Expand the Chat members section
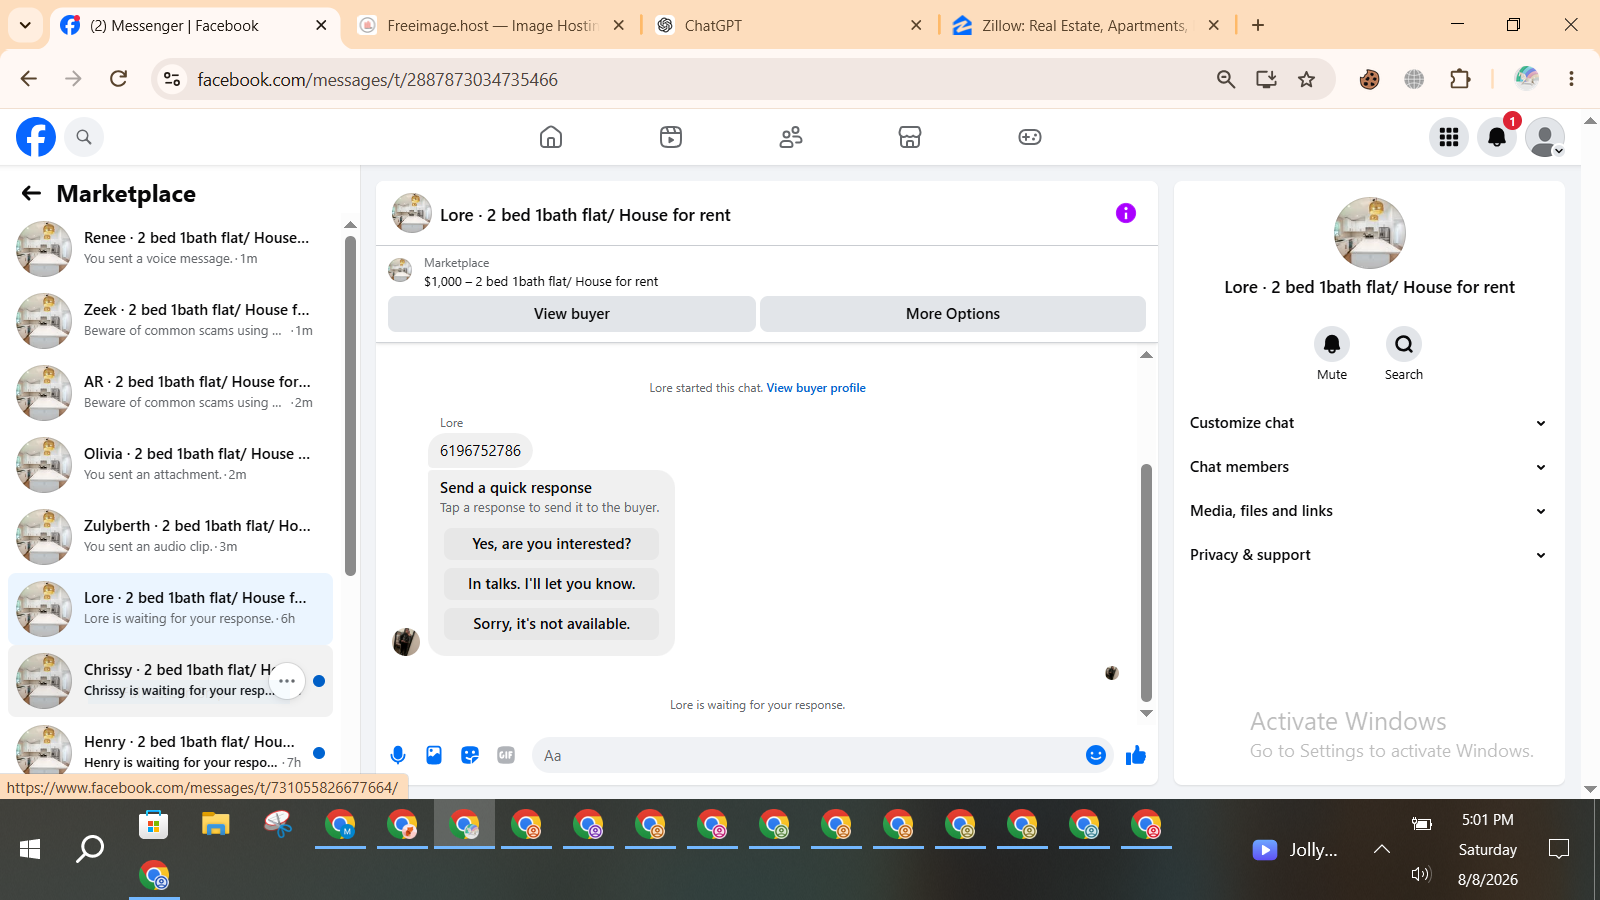1600x900 pixels. click(1368, 467)
